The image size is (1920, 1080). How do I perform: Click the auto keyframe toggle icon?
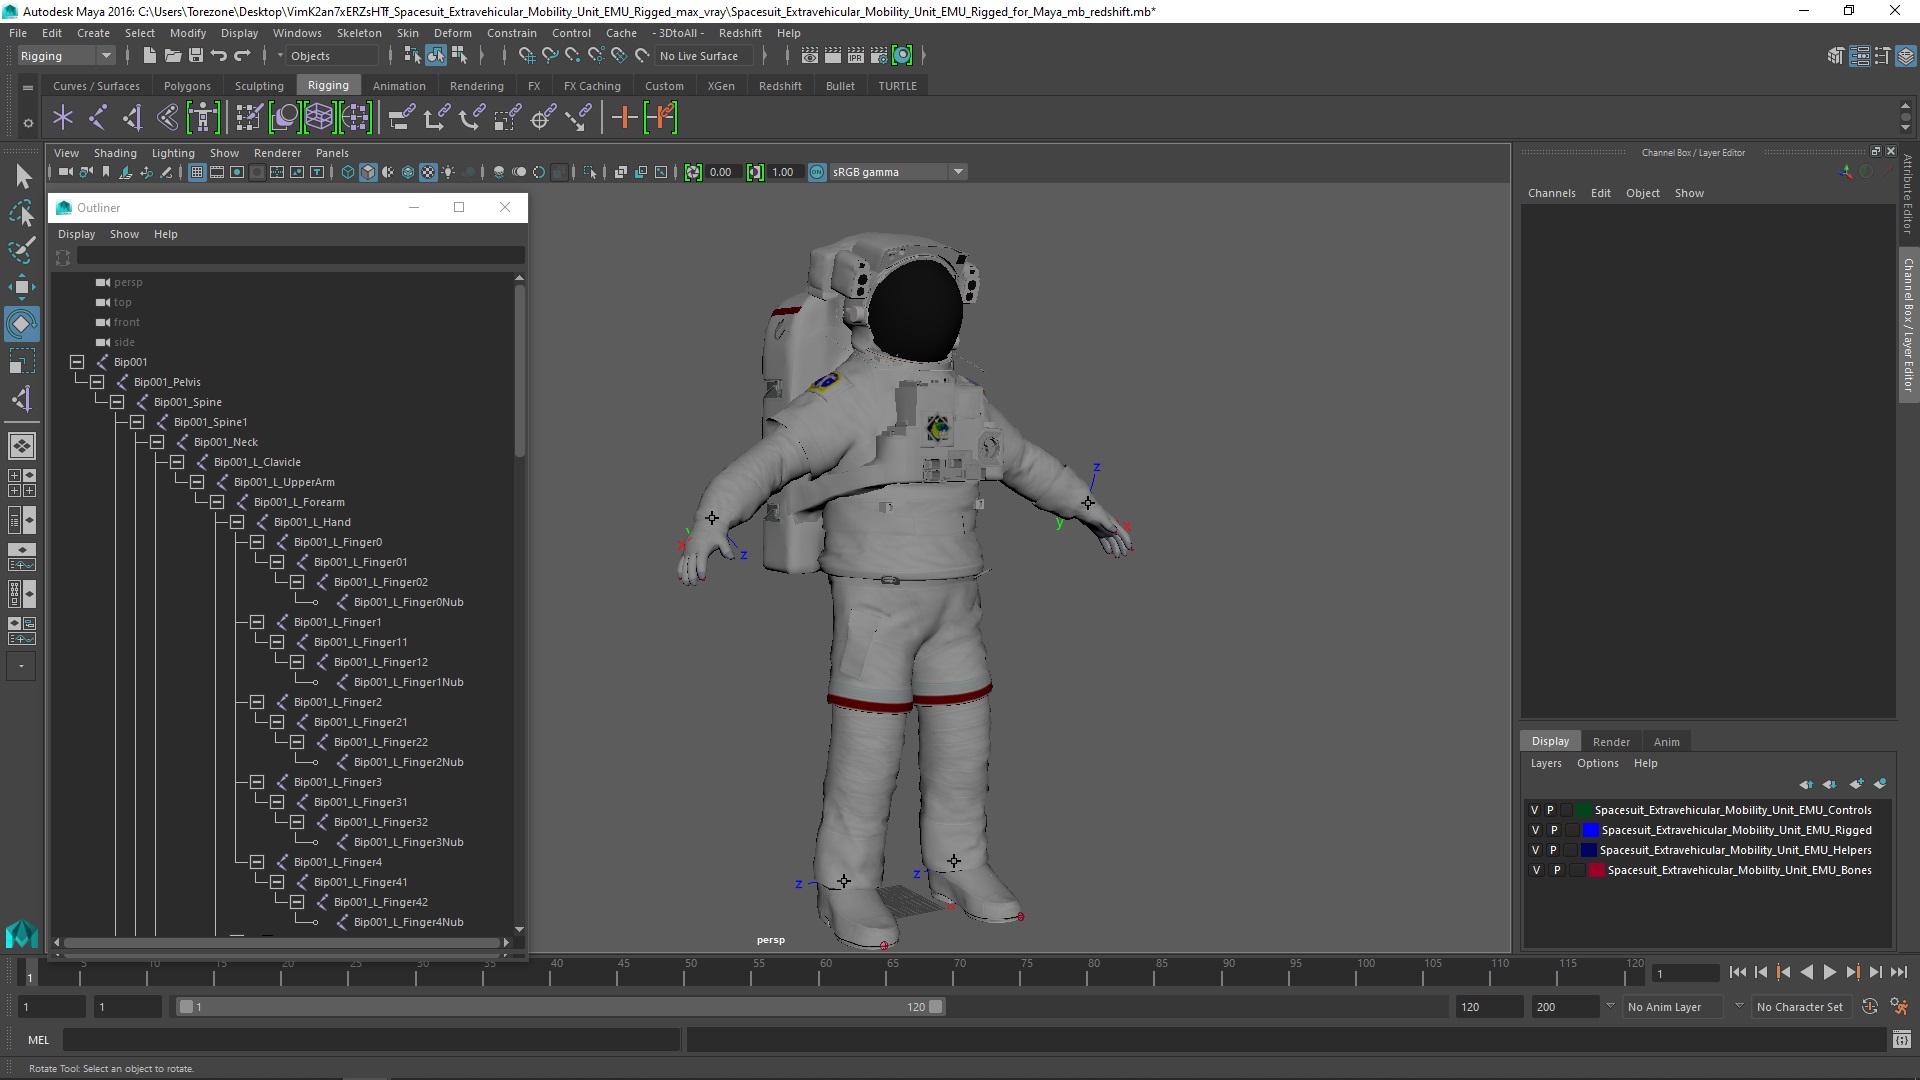coord(1869,1007)
